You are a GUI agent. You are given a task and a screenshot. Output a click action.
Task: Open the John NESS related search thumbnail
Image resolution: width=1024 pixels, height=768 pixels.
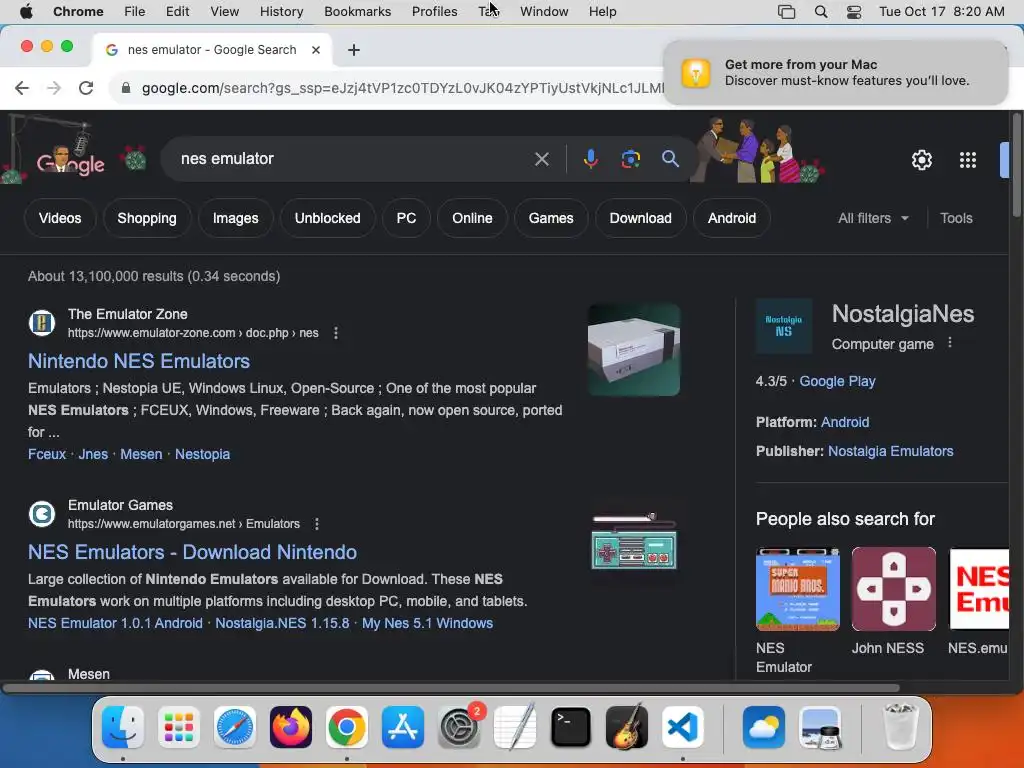tap(893, 589)
